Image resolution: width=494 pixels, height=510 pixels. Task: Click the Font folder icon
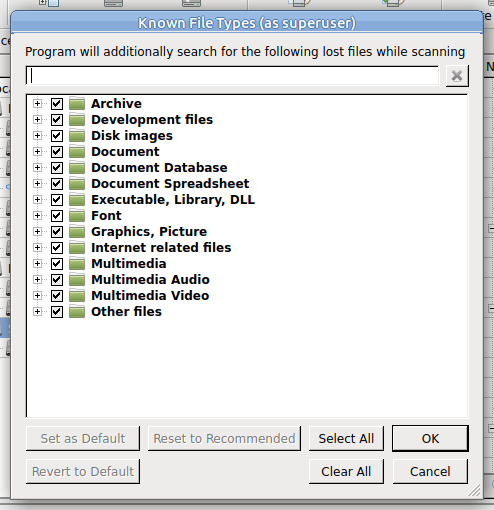[x=77, y=216]
